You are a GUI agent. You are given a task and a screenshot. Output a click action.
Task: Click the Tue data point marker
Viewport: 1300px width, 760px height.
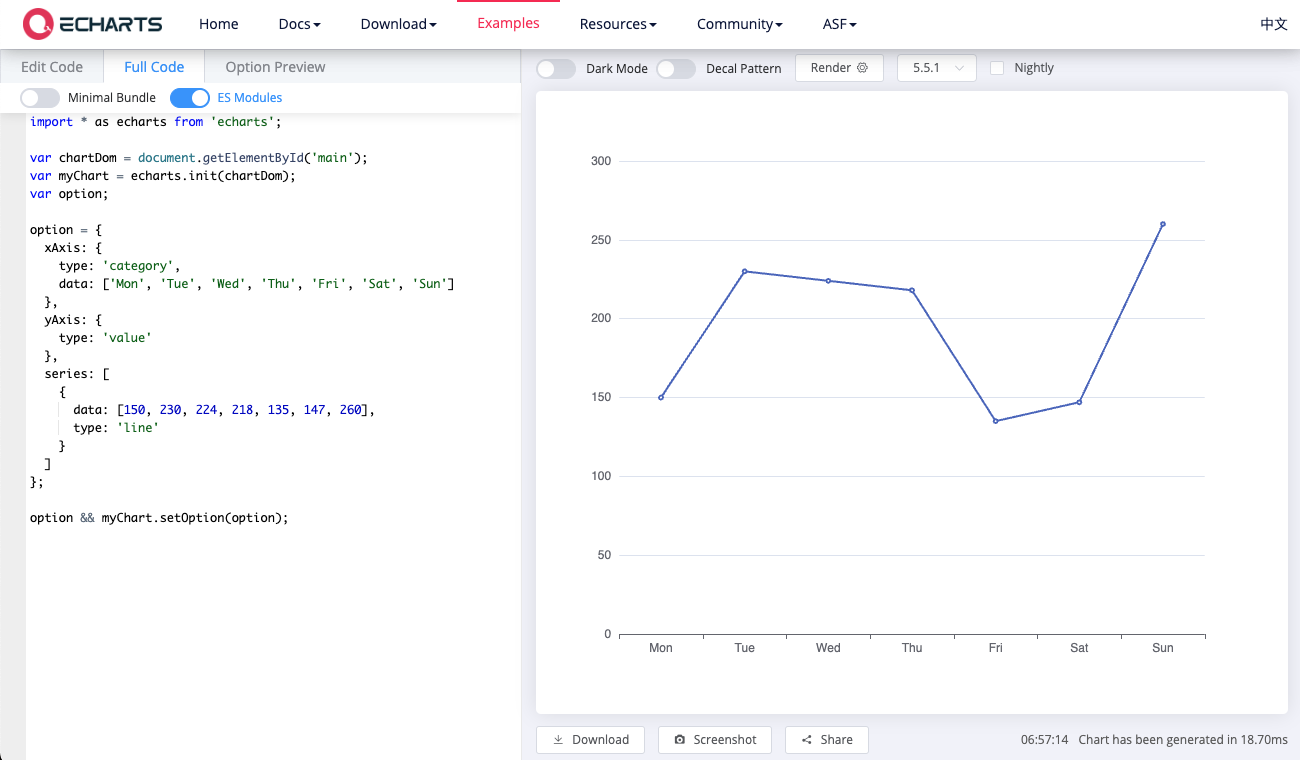(x=744, y=271)
